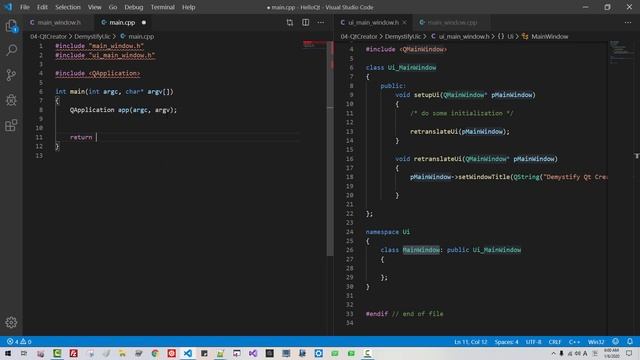Click '#include "ui_main_window.h"' line
The height and width of the screenshot is (360, 640).
pyautogui.click(x=105, y=55)
